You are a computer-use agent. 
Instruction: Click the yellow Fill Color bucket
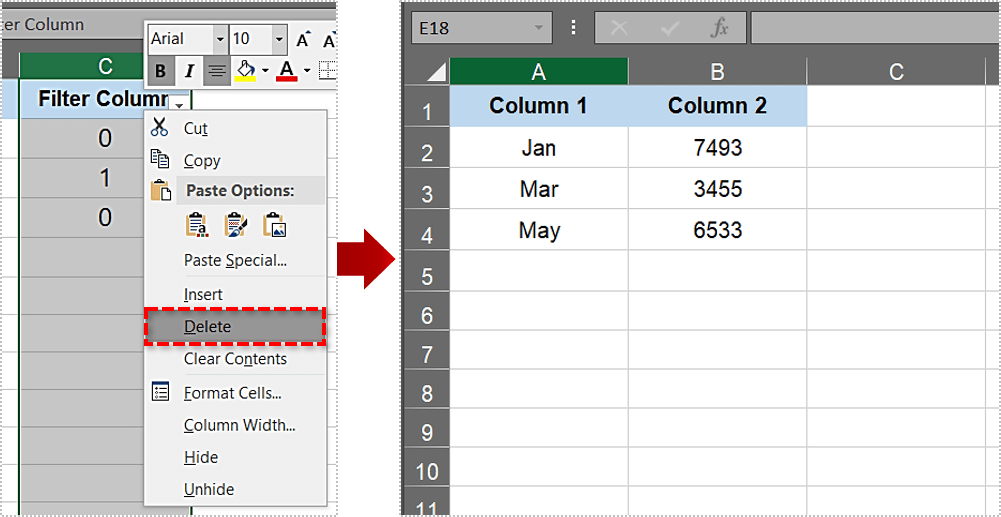244,71
